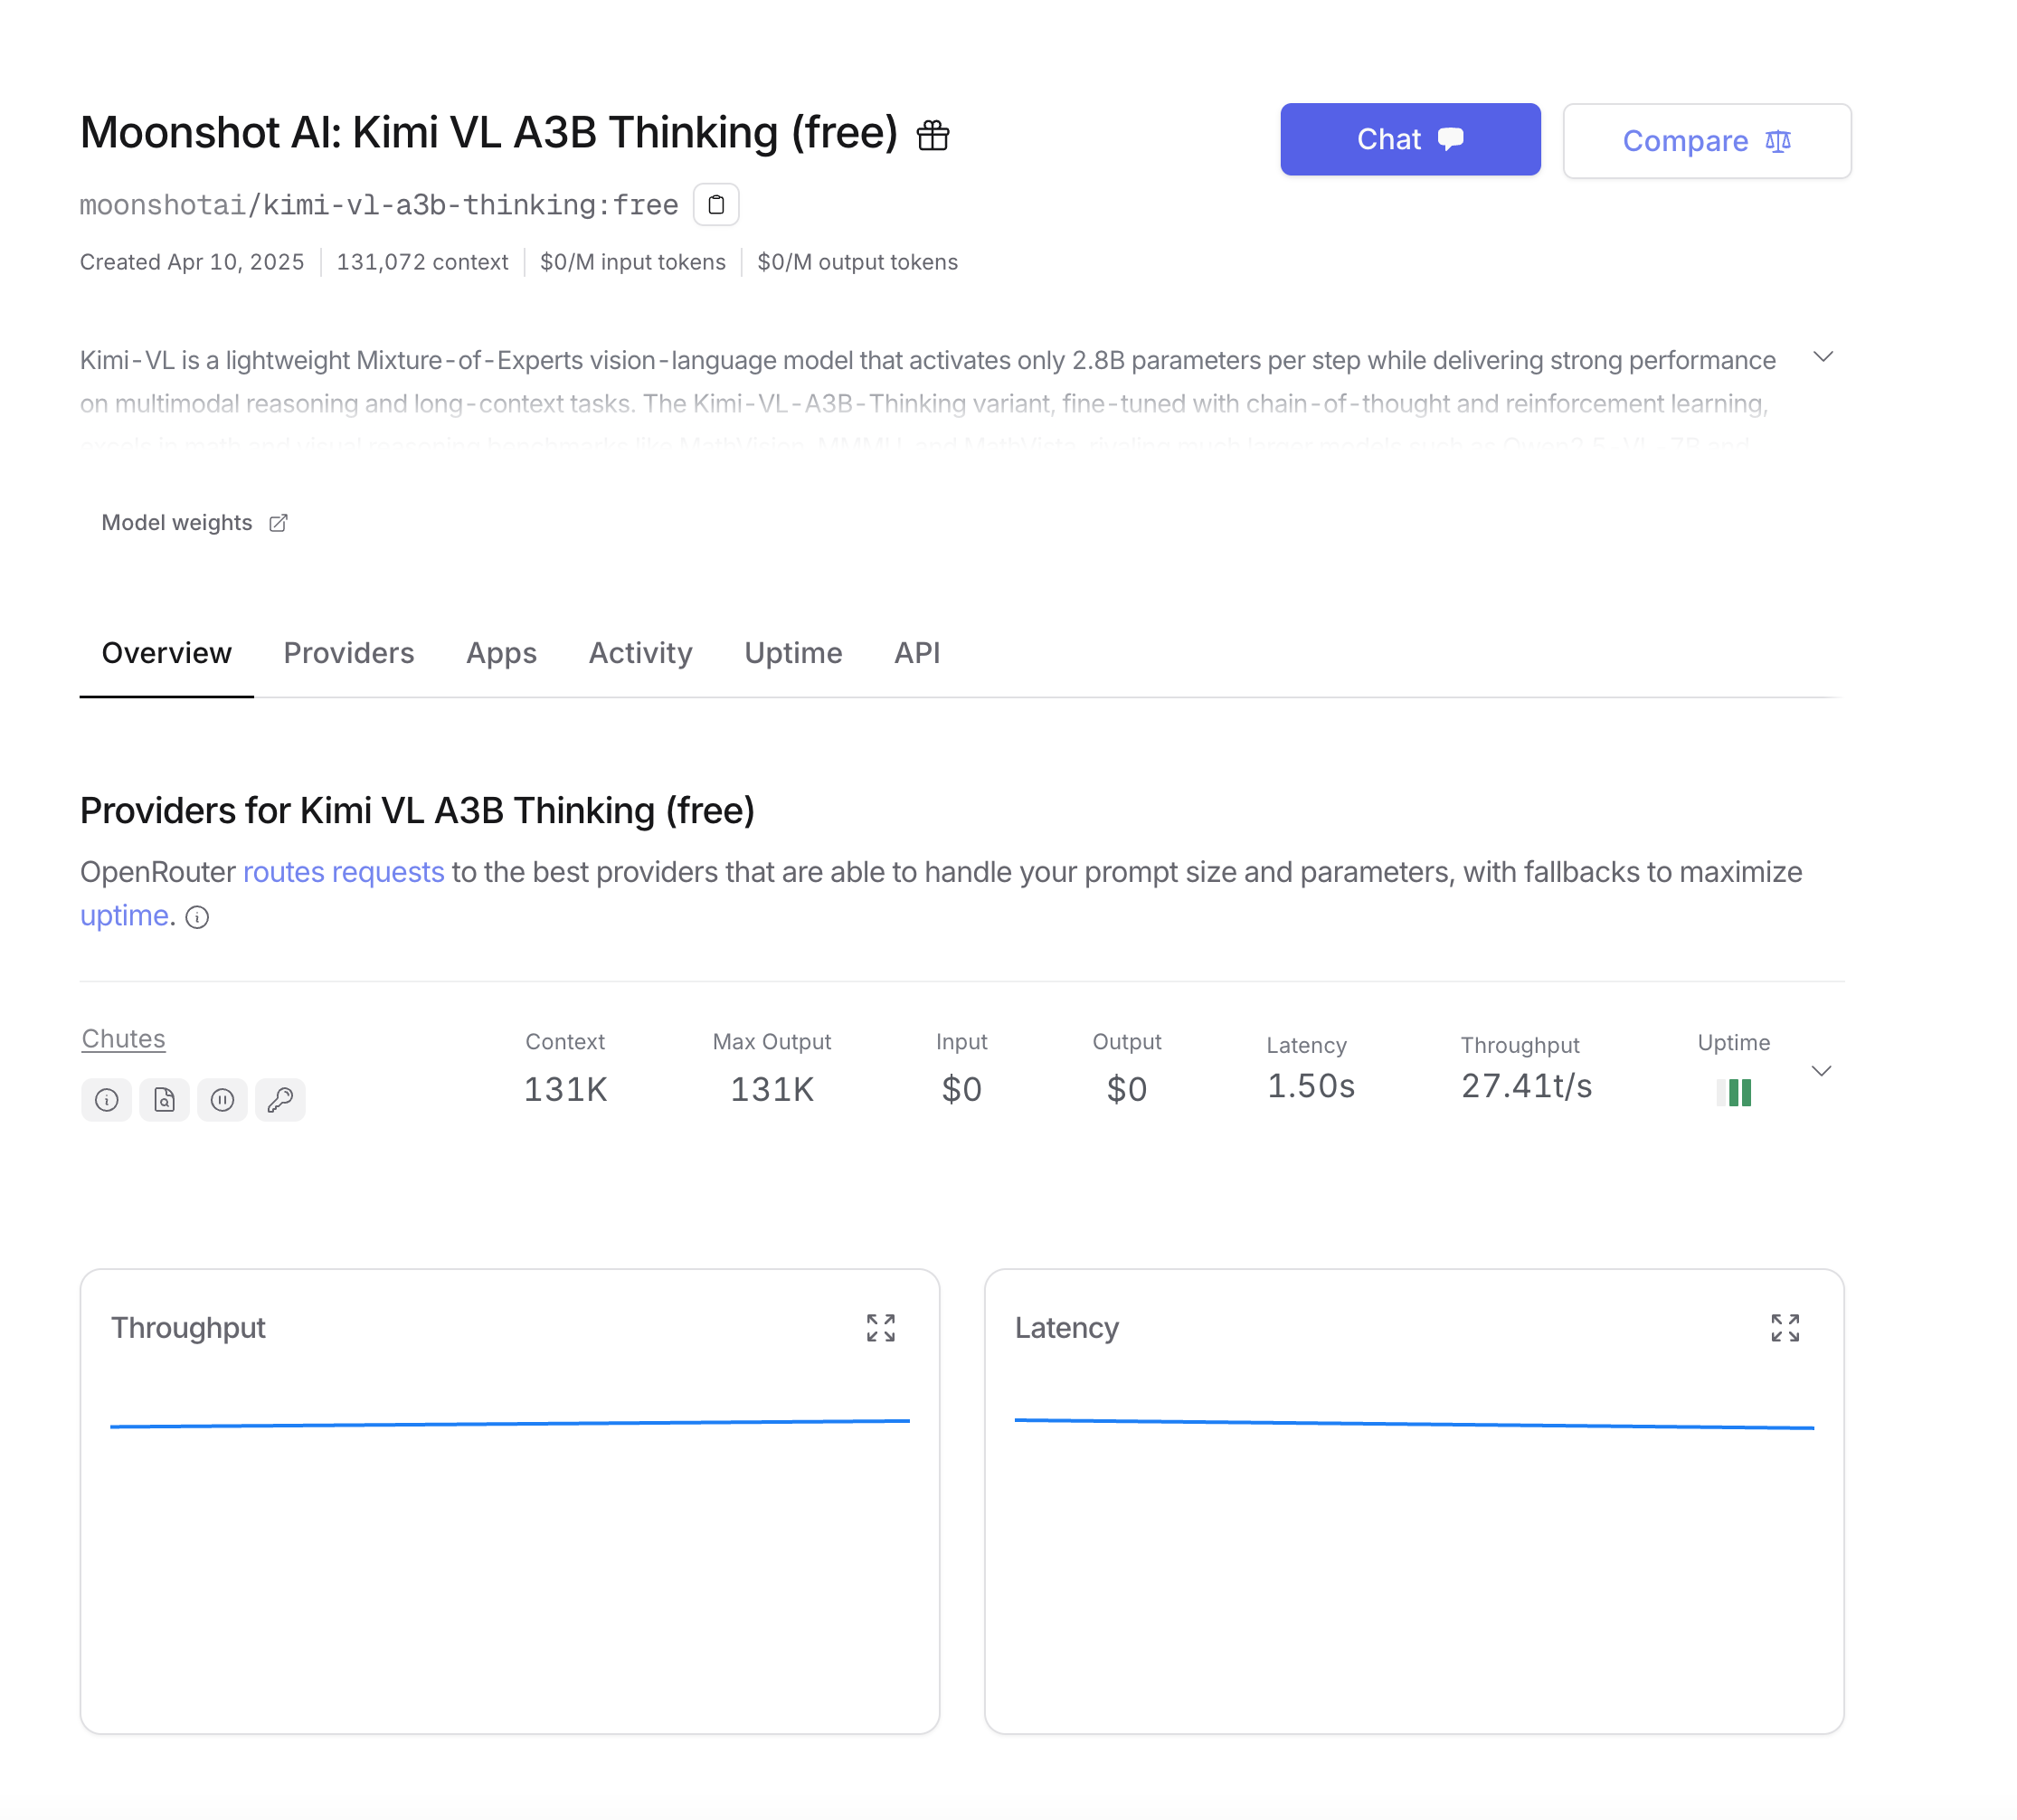
Task: Open the Providers tab
Action: coord(349,653)
